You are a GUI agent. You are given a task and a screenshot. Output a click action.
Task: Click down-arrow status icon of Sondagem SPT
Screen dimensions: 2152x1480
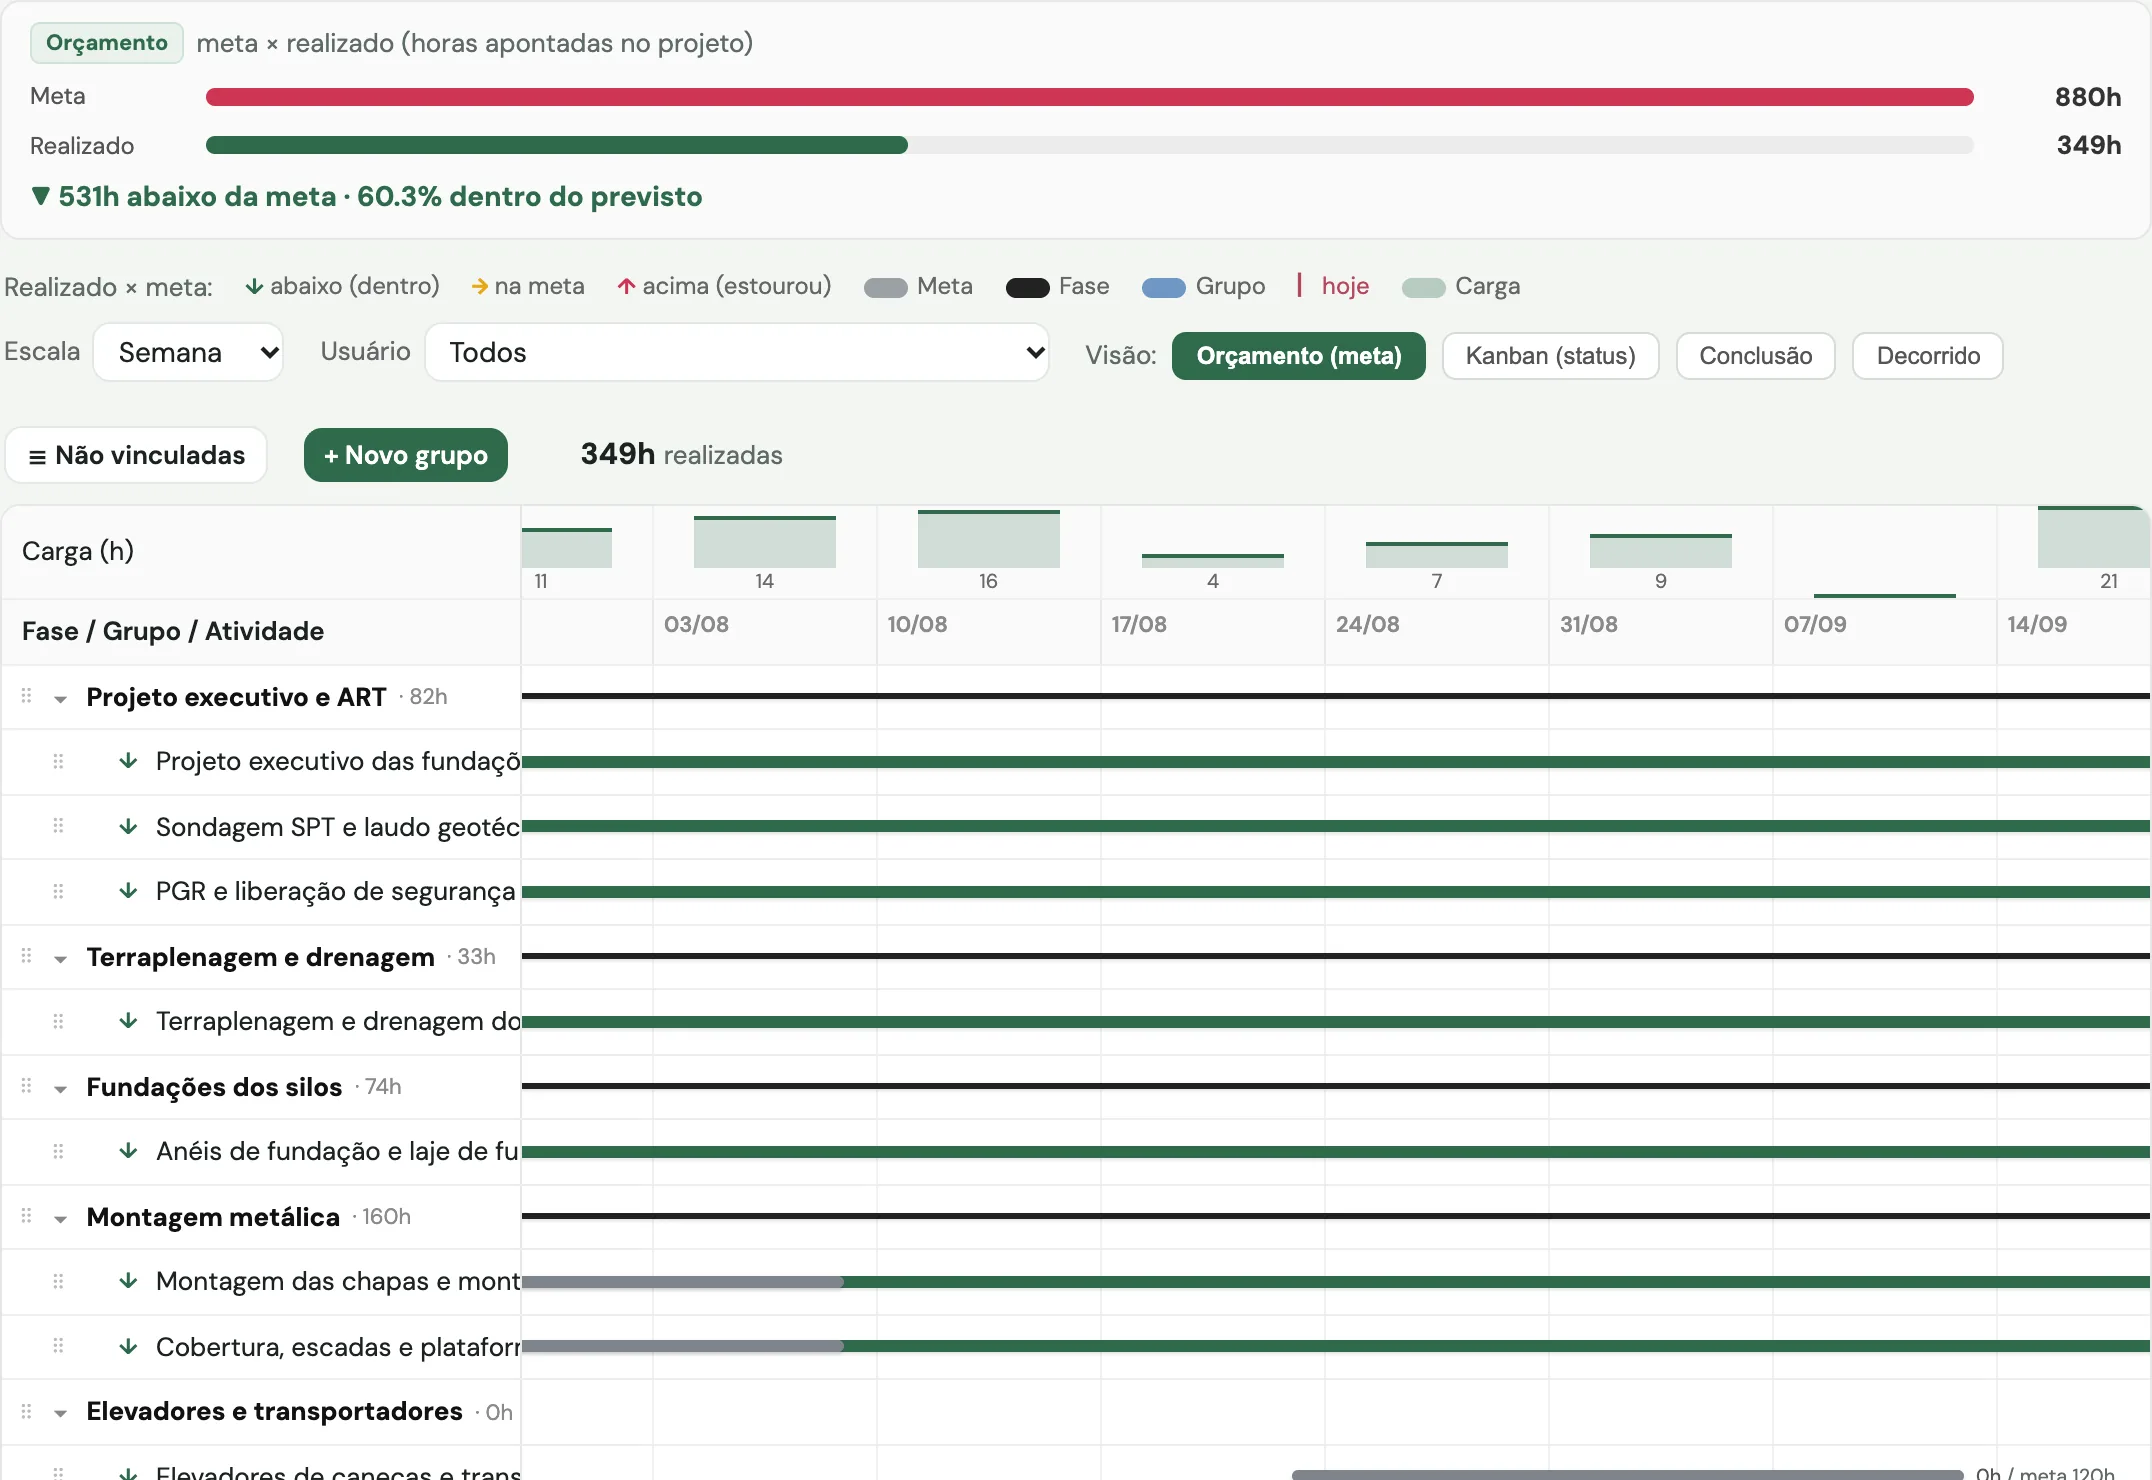(x=128, y=826)
